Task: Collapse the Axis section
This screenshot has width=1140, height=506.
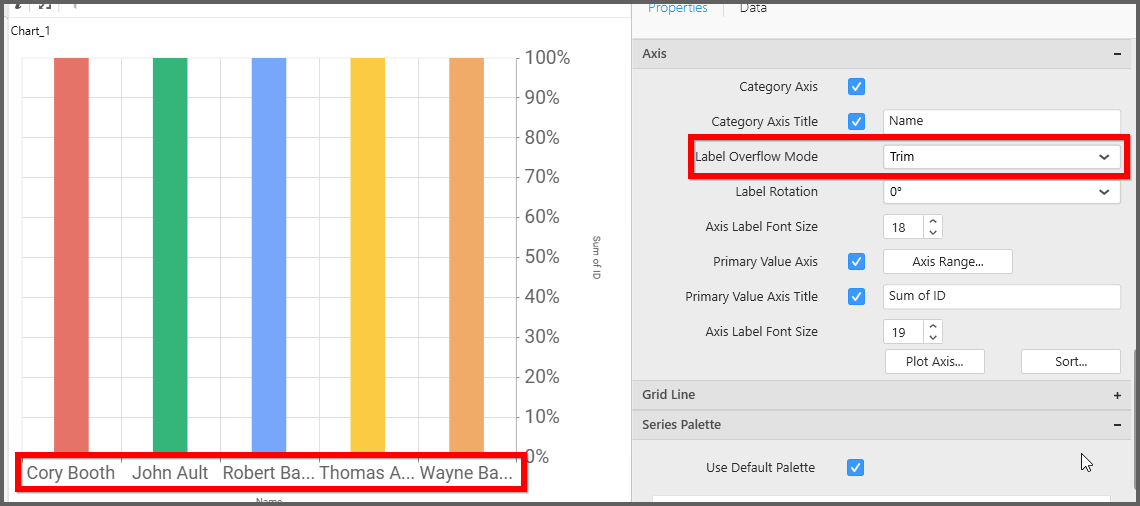Action: [1117, 54]
